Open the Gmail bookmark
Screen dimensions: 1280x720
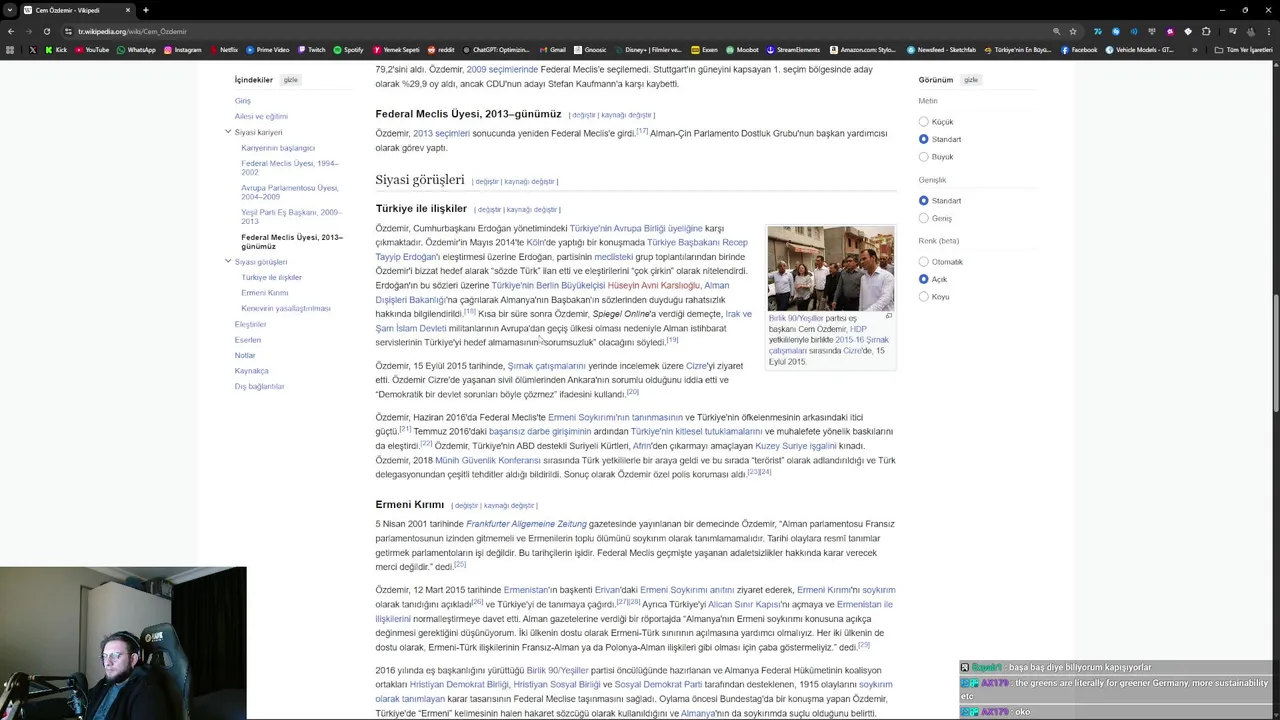[553, 49]
